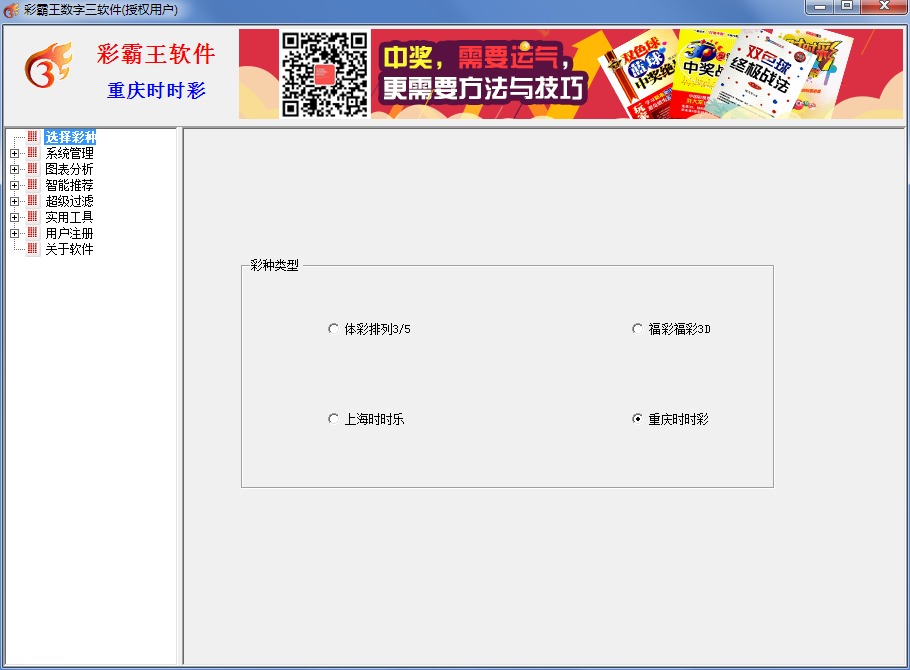Click the 彩霸王软件 red title text
This screenshot has height=670, width=910.
[x=156, y=55]
